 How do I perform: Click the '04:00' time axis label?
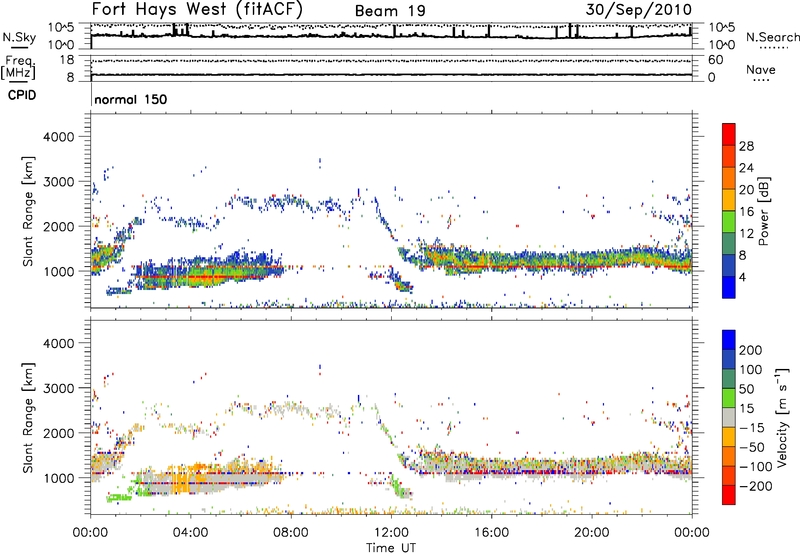(x=191, y=533)
